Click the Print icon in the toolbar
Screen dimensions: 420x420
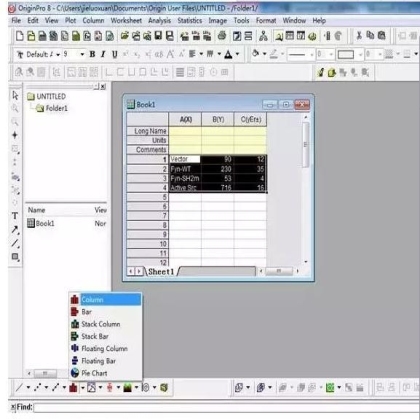click(222, 36)
